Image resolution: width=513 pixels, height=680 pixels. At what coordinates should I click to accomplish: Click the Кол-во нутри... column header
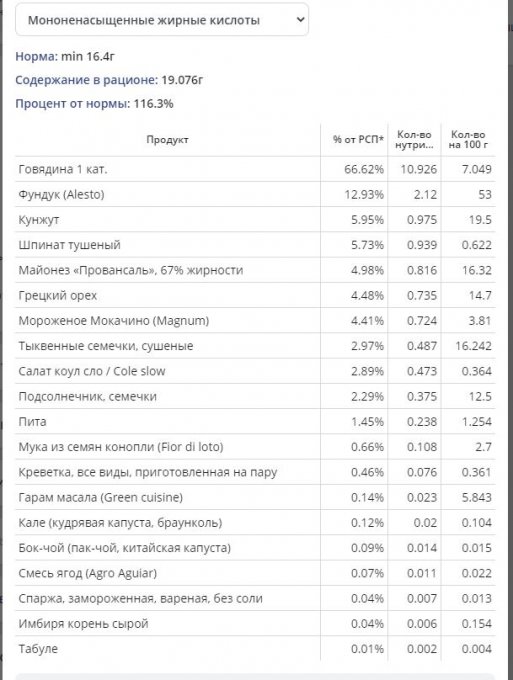tap(414, 140)
